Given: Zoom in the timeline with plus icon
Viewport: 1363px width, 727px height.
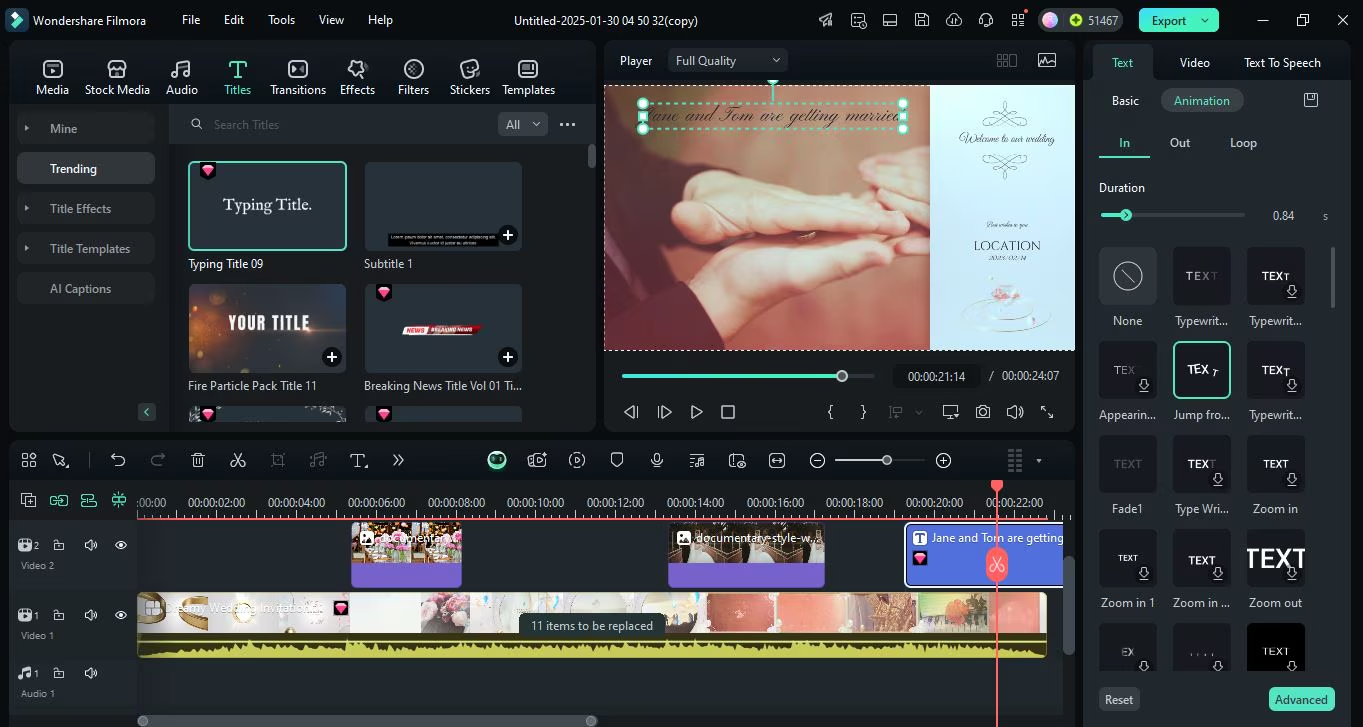Looking at the screenshot, I should coord(943,460).
